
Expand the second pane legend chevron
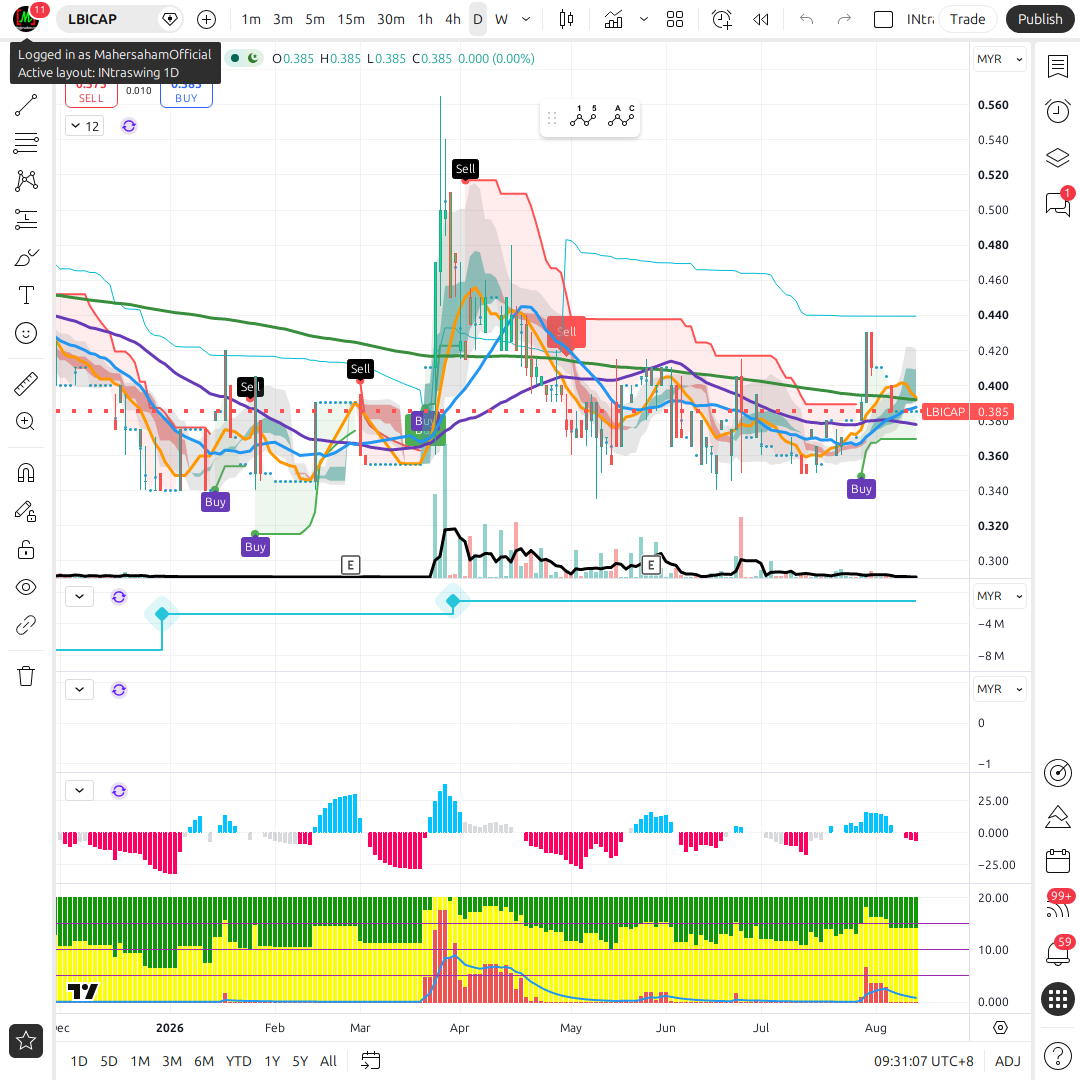pos(80,596)
